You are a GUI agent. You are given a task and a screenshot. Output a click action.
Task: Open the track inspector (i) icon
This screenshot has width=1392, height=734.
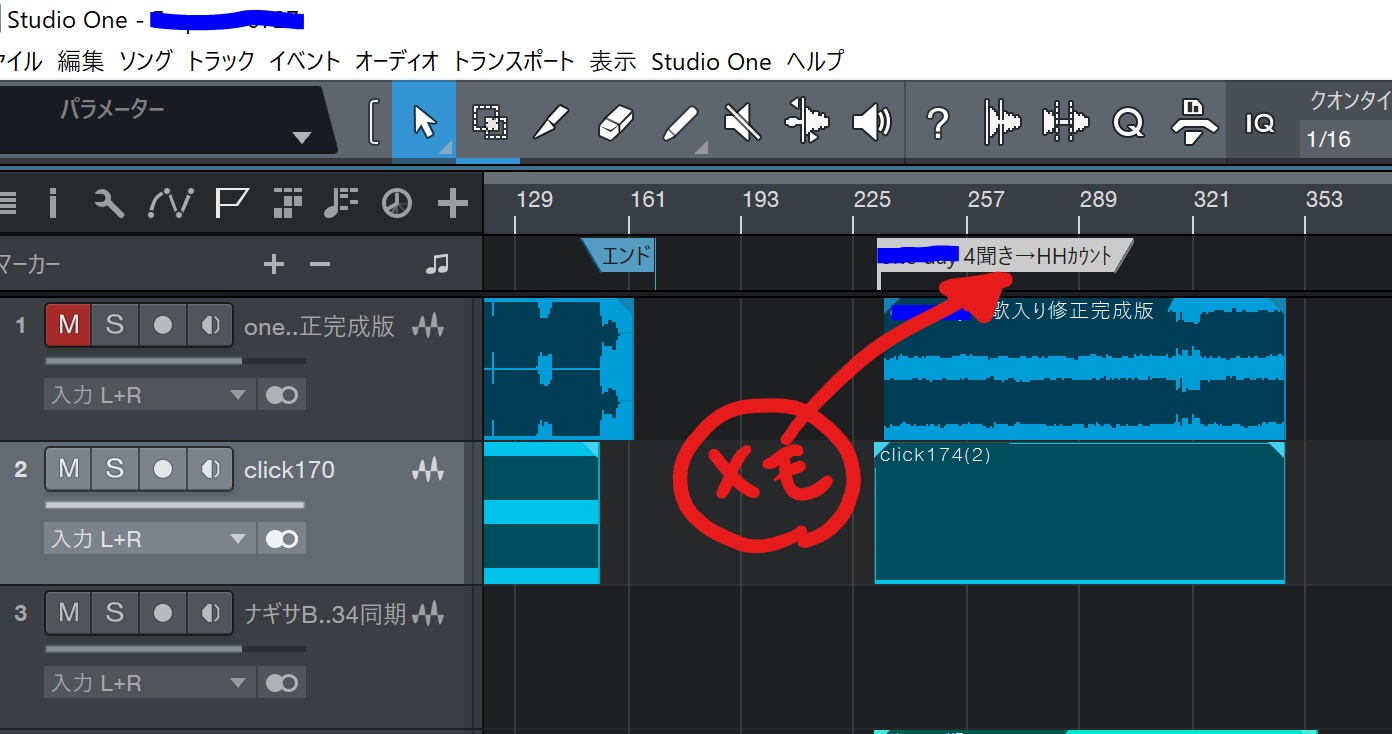53,204
